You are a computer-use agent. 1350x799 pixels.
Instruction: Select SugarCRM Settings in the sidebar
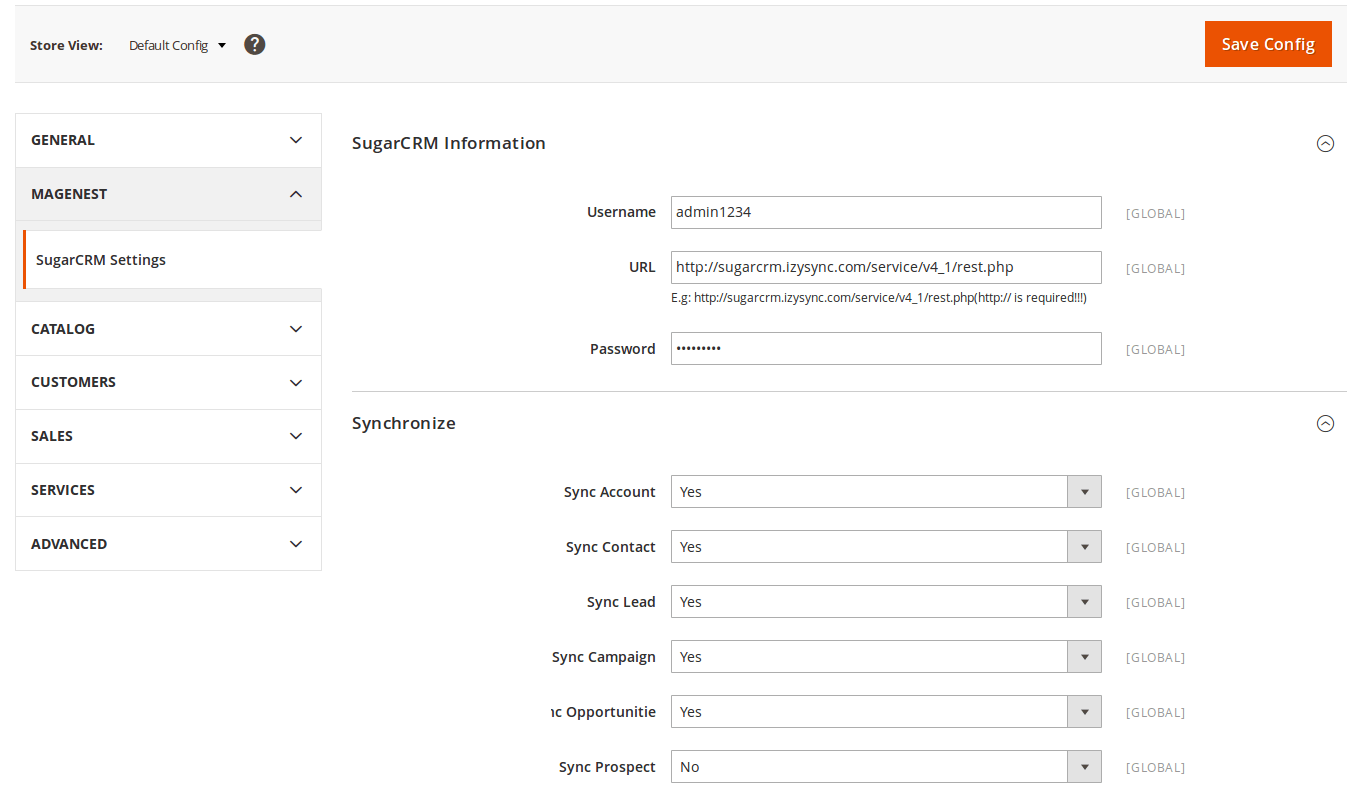(x=172, y=260)
